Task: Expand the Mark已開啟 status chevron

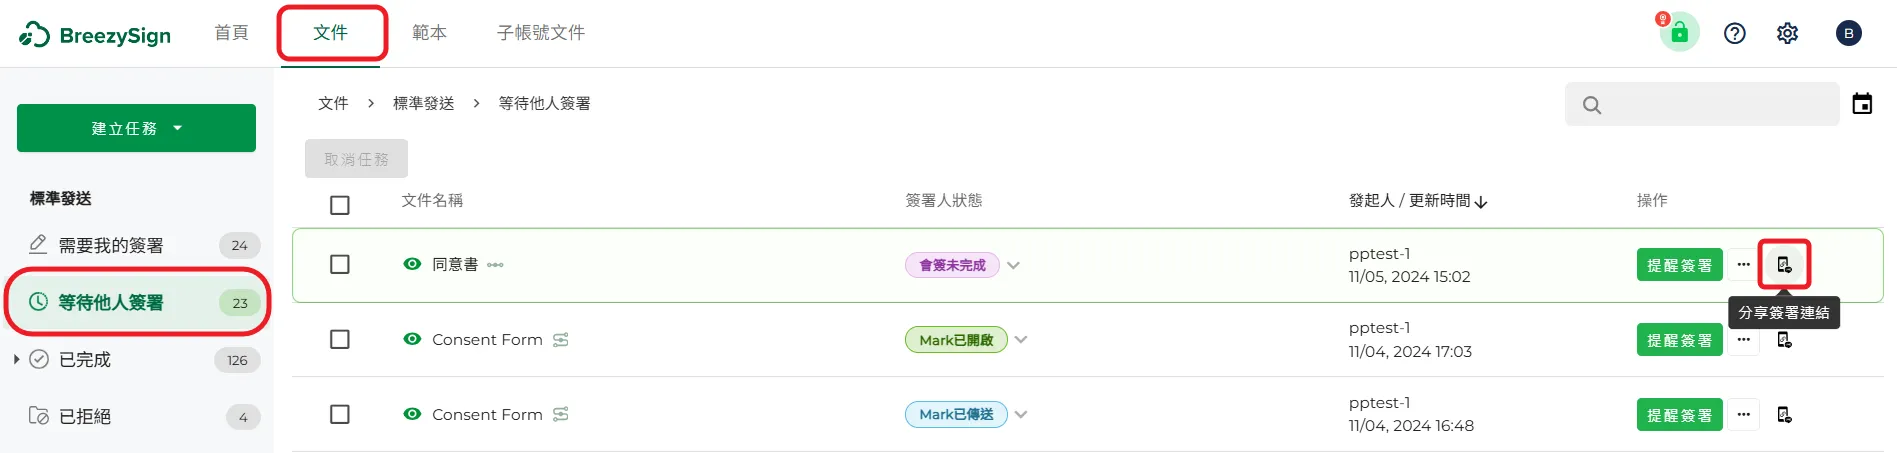Action: 1021,340
